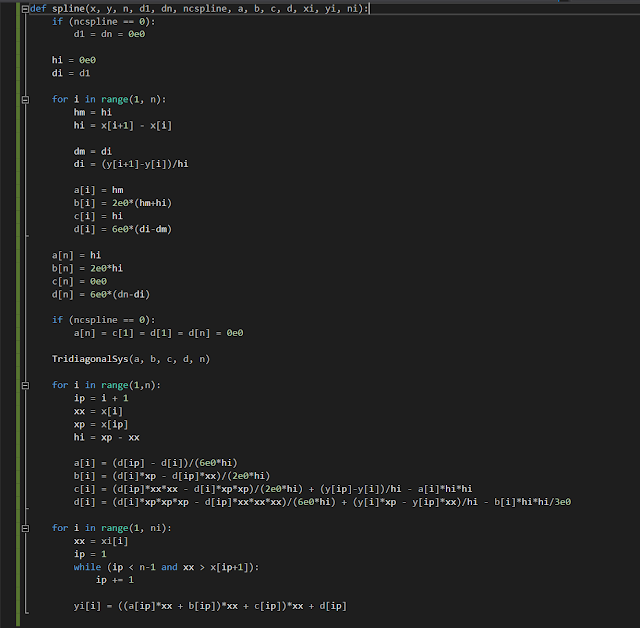The height and width of the screenshot is (628, 640).
Task: Click the line 'xp = x[ip]'
Action: pyautogui.click(x=101, y=424)
